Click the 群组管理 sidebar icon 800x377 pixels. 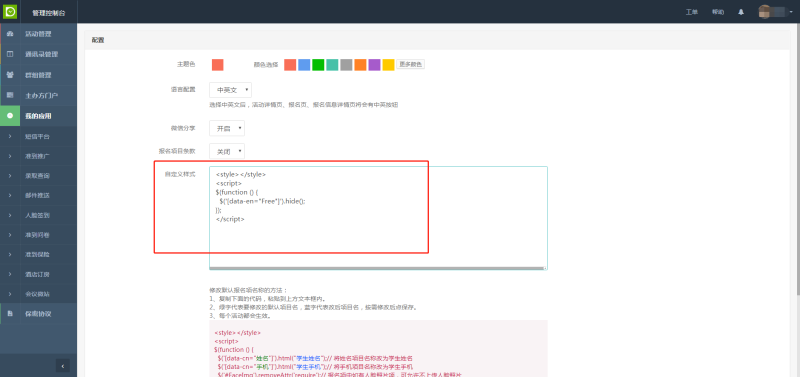pyautogui.click(x=10, y=75)
